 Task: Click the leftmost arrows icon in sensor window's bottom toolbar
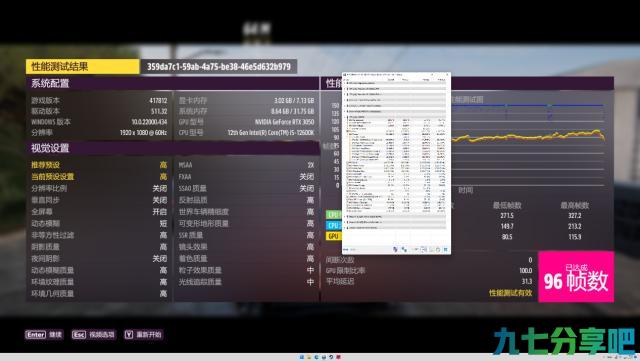coord(395,250)
